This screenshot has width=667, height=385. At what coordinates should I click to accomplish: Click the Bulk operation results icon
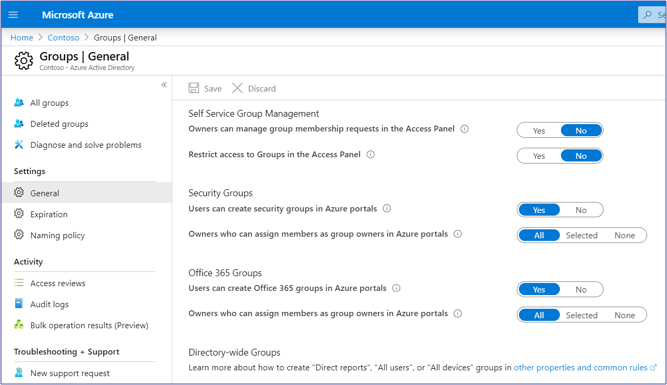pyautogui.click(x=19, y=325)
